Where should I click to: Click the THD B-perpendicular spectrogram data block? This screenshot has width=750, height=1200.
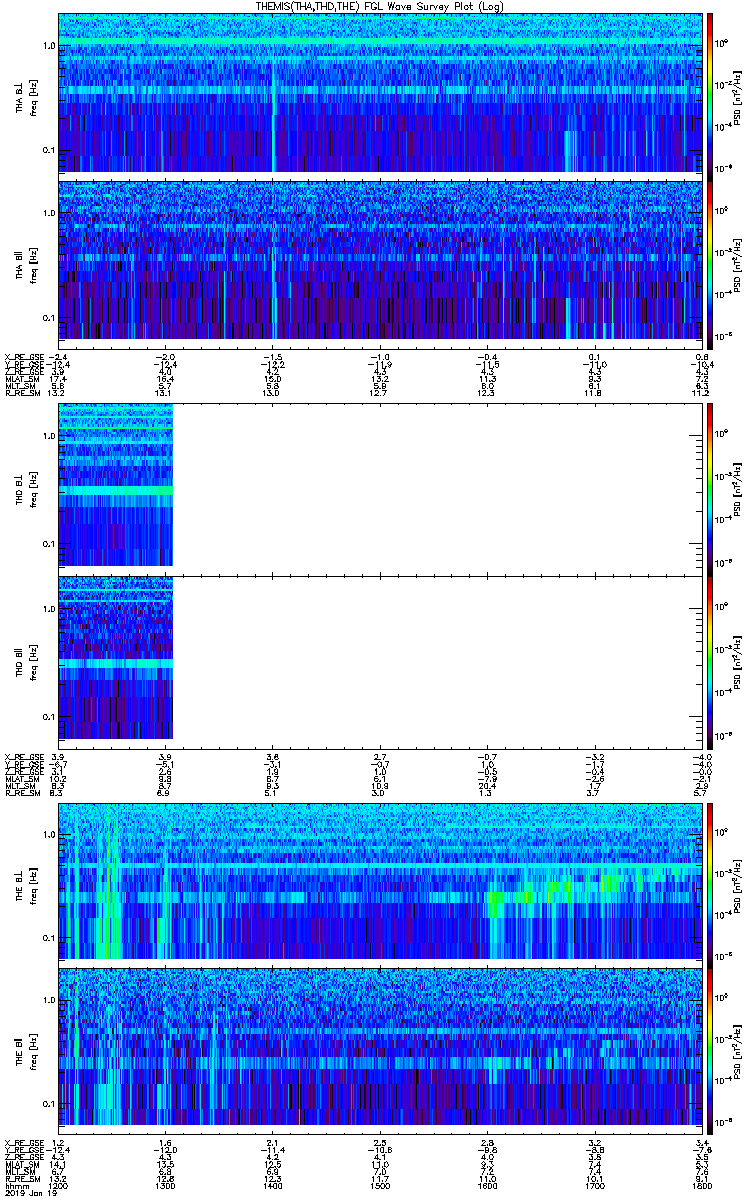116,486
